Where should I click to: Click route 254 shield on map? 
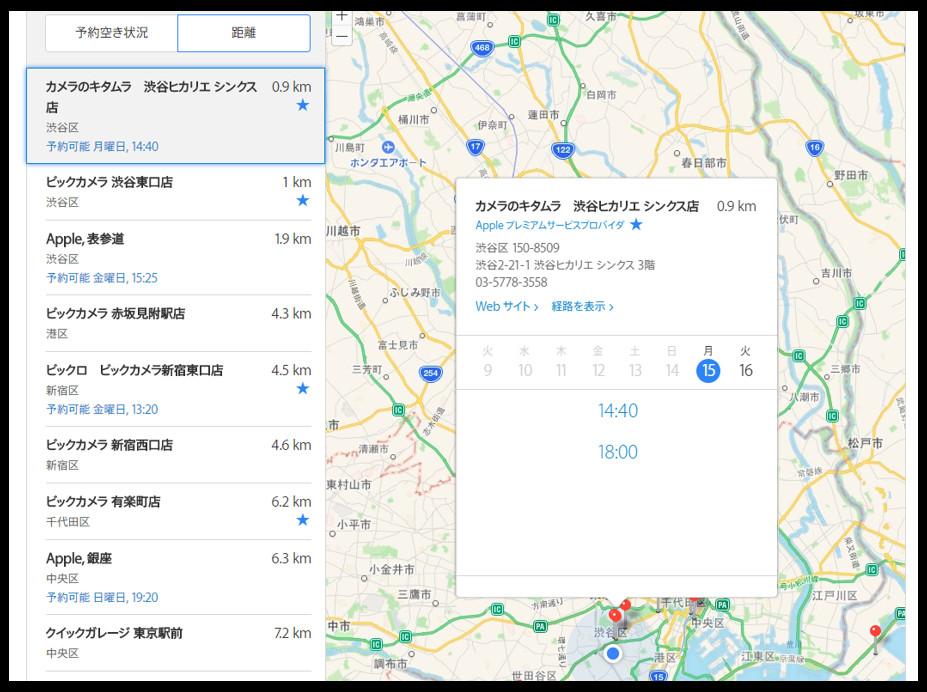pos(430,373)
